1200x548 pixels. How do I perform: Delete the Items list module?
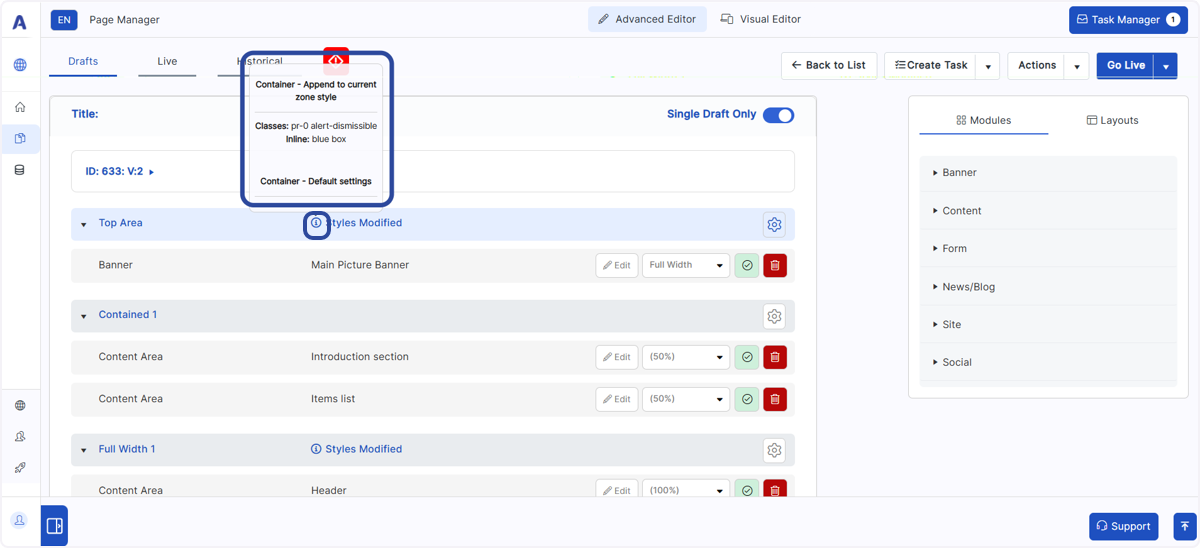[x=775, y=399]
